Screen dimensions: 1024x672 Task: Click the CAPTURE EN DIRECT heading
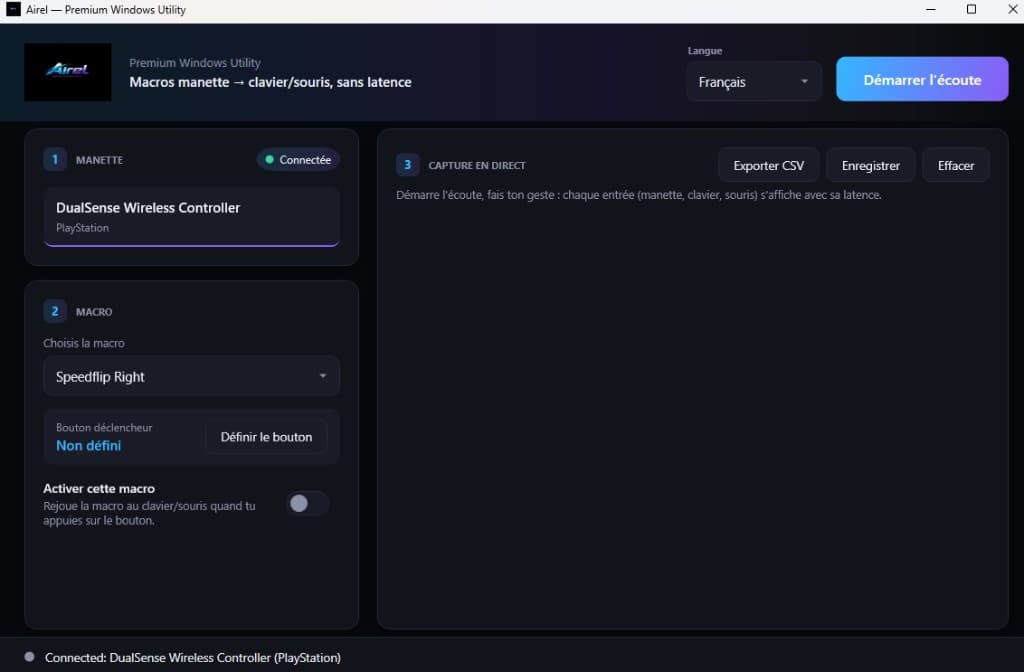[x=477, y=165]
